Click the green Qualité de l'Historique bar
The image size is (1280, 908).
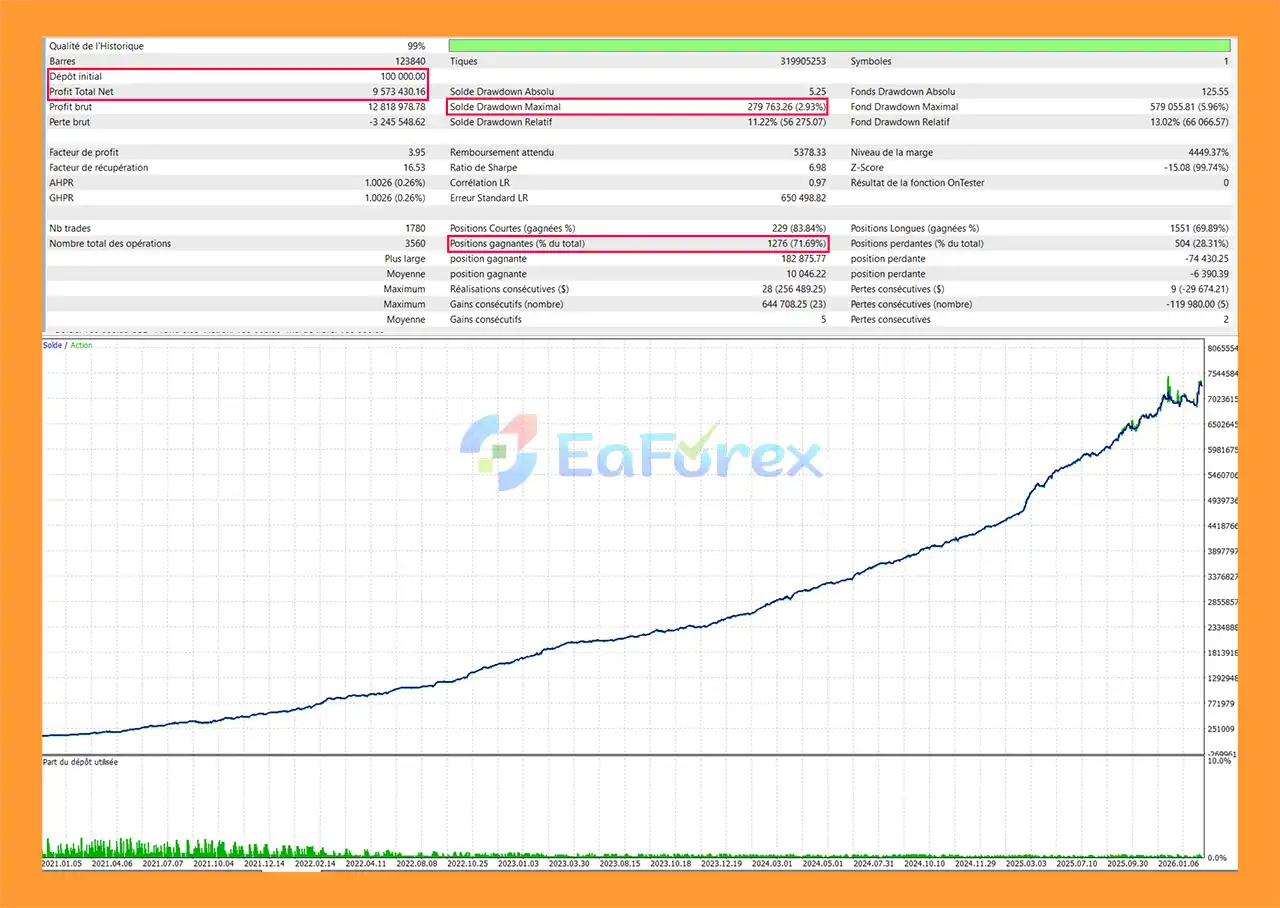(x=839, y=46)
